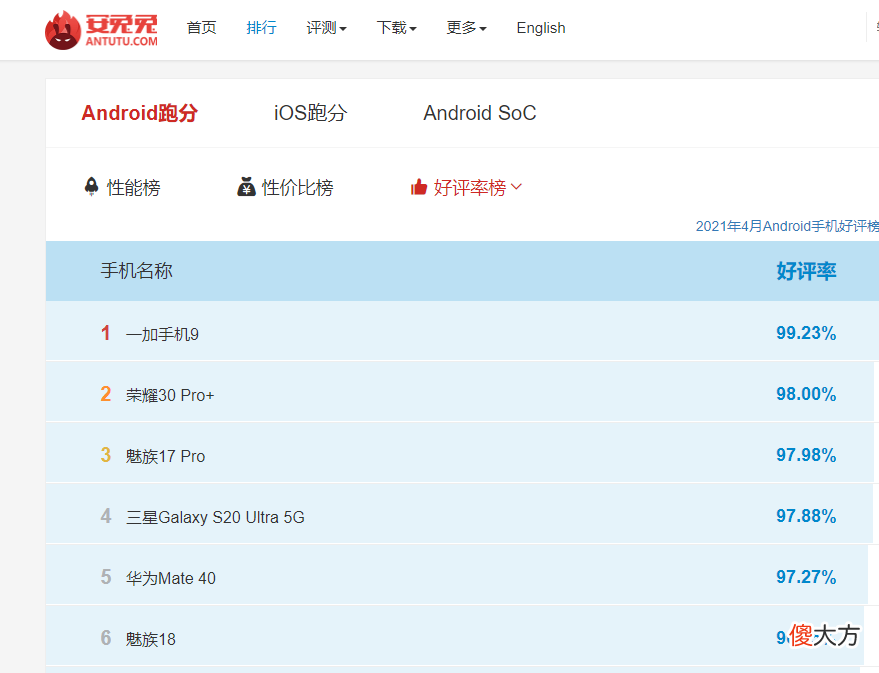Click the rocket icon beside 性能榜
879x673 pixels.
pyautogui.click(x=91, y=187)
